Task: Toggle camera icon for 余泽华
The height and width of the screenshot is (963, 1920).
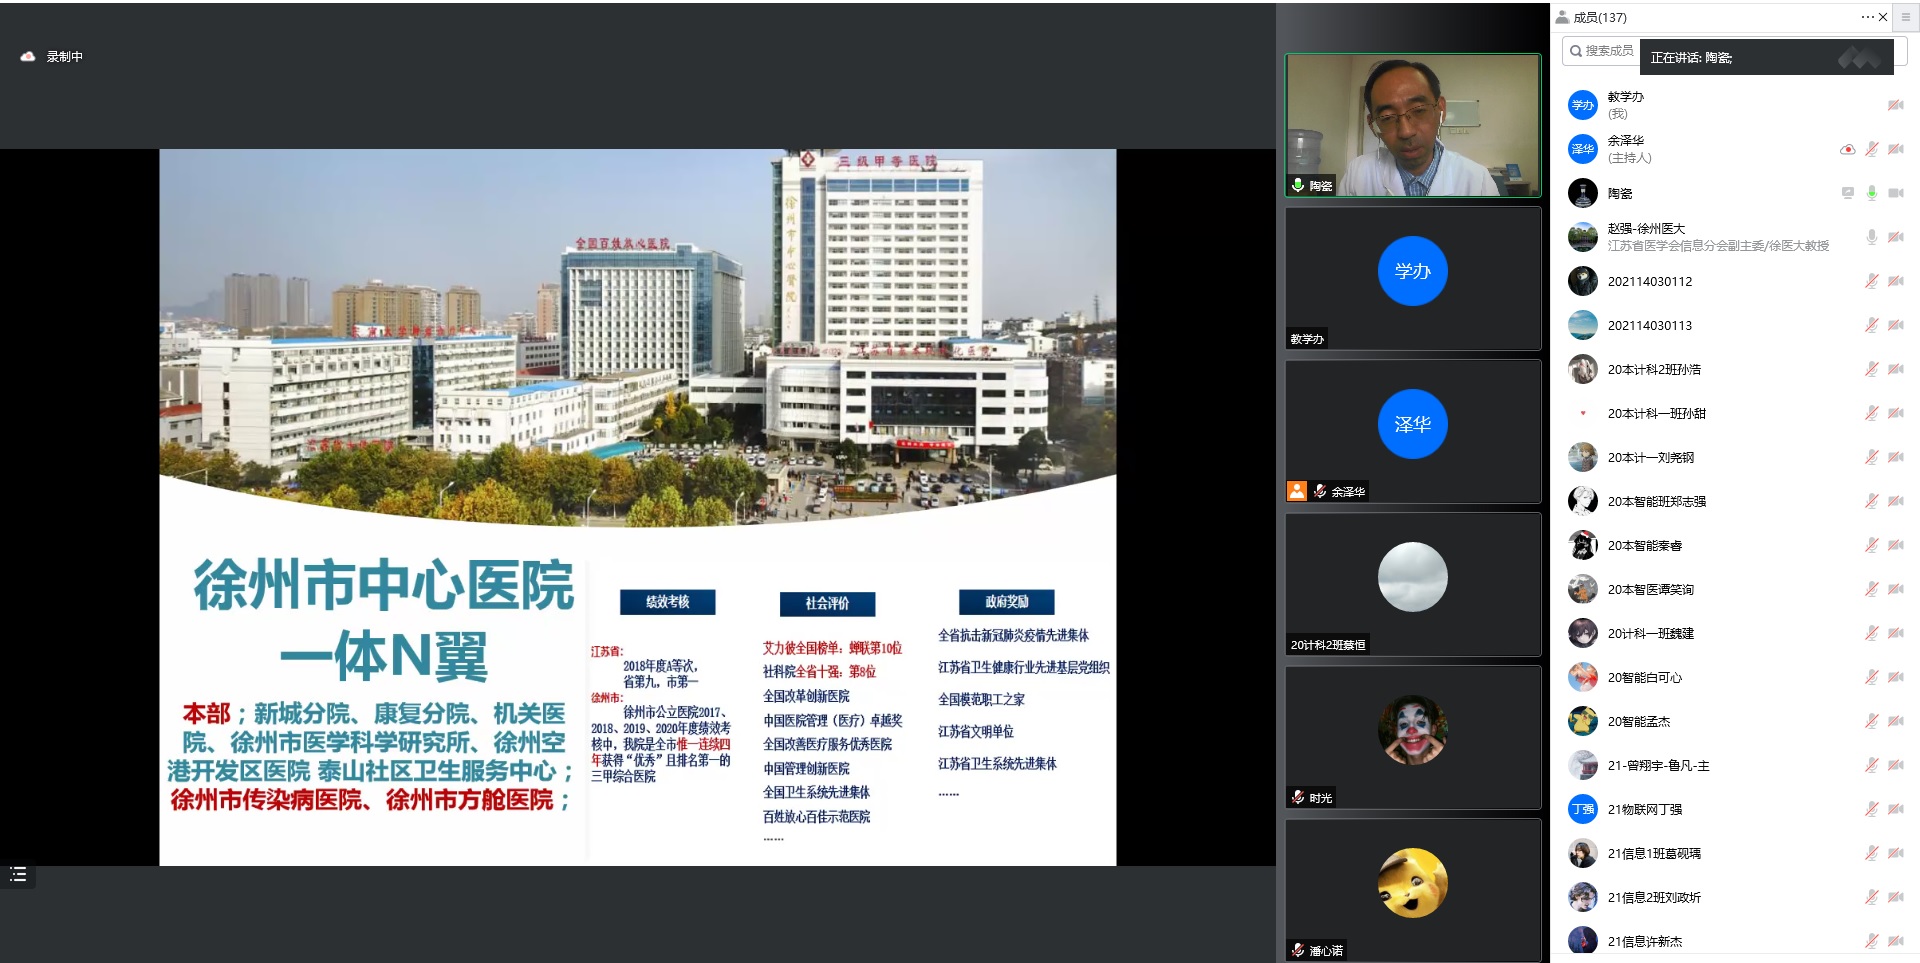Action: [x=1895, y=149]
